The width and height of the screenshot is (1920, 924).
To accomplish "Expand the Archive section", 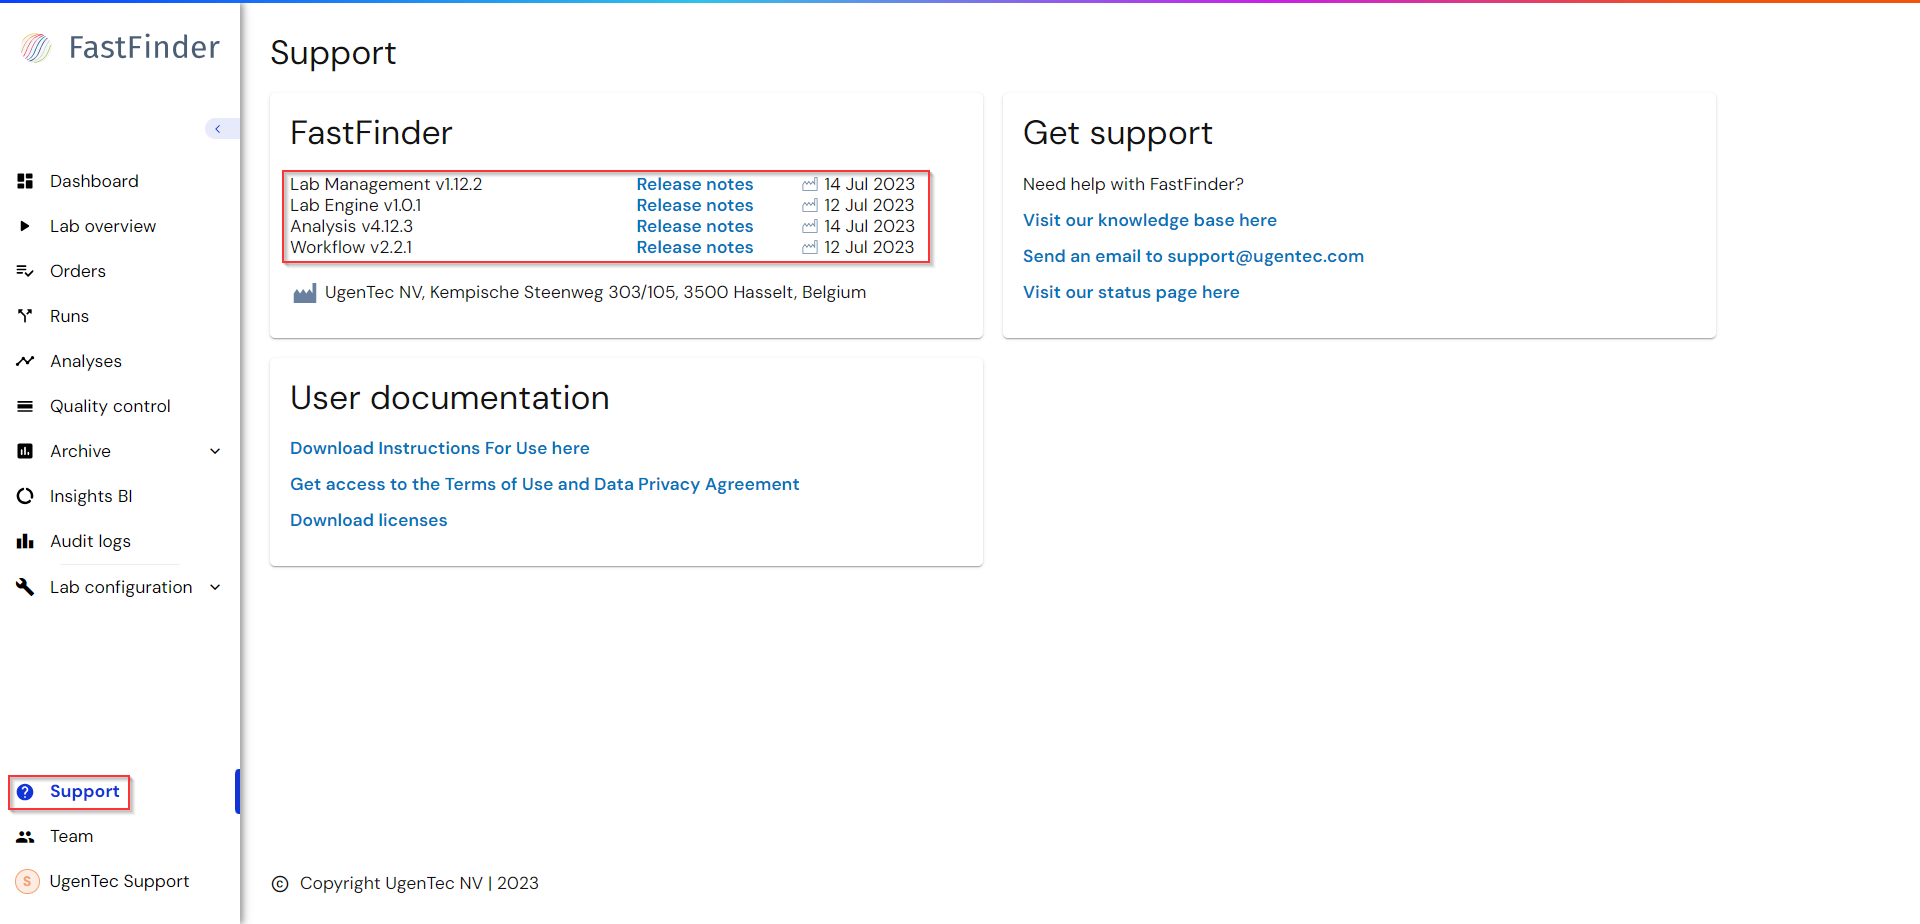I will (x=215, y=451).
